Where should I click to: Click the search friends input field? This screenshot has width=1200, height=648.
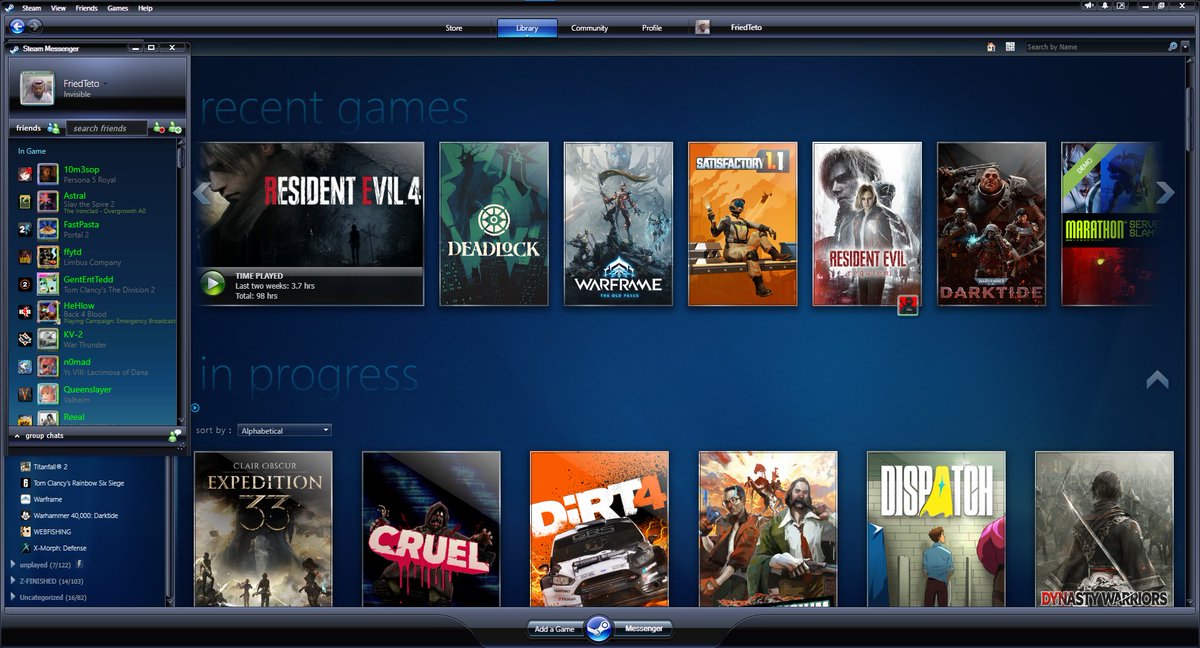107,128
